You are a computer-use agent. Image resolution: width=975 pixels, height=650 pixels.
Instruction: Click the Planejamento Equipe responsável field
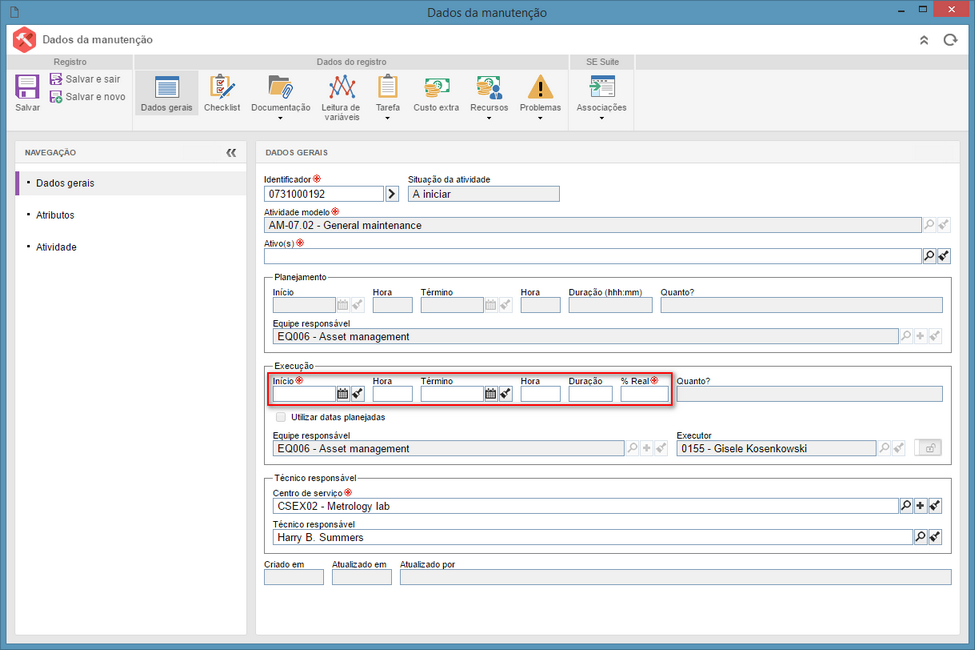pyautogui.click(x=585, y=337)
